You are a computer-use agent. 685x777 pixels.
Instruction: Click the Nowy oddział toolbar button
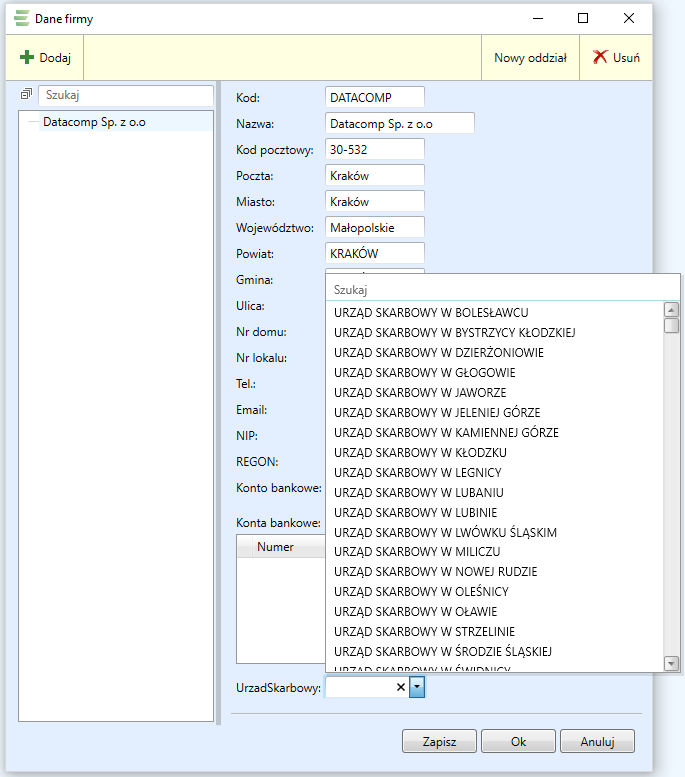click(x=530, y=58)
